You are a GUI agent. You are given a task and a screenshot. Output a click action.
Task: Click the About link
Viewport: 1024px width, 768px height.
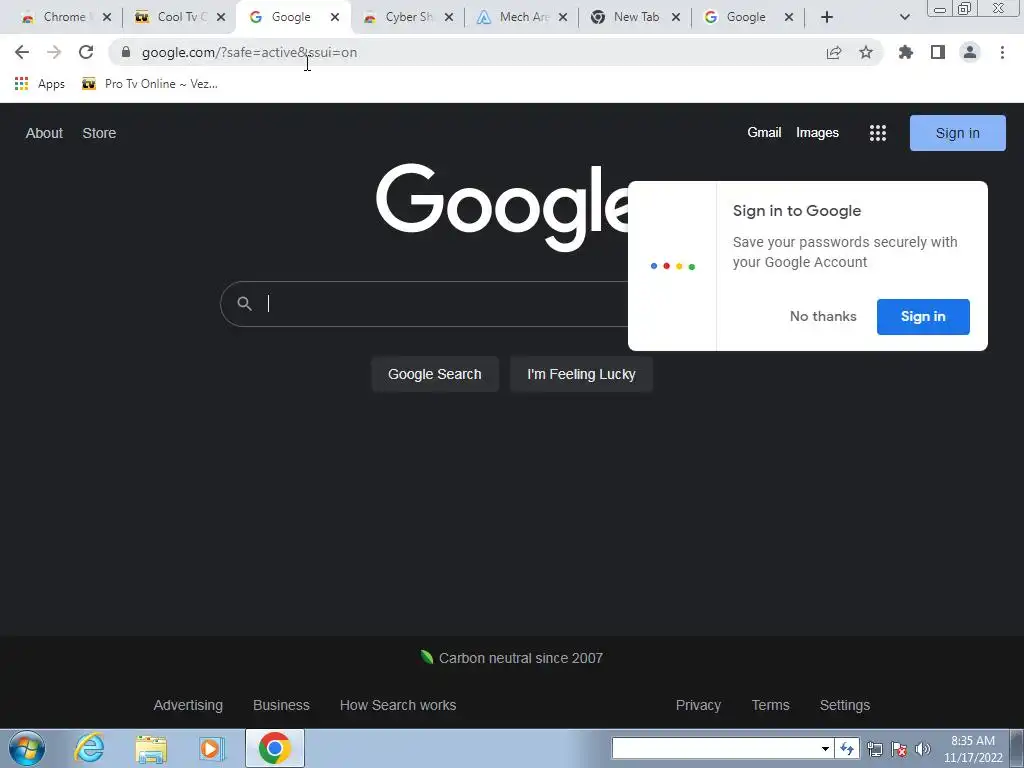tap(44, 133)
